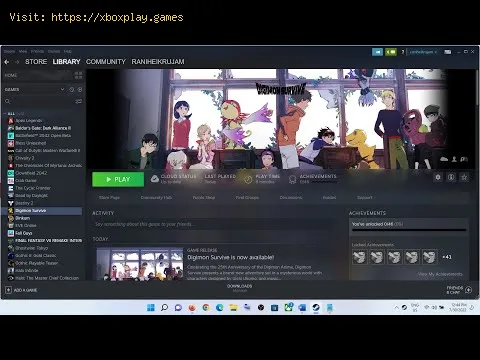
Task: Open the Games menu in the menu bar
Action: click(54, 51)
